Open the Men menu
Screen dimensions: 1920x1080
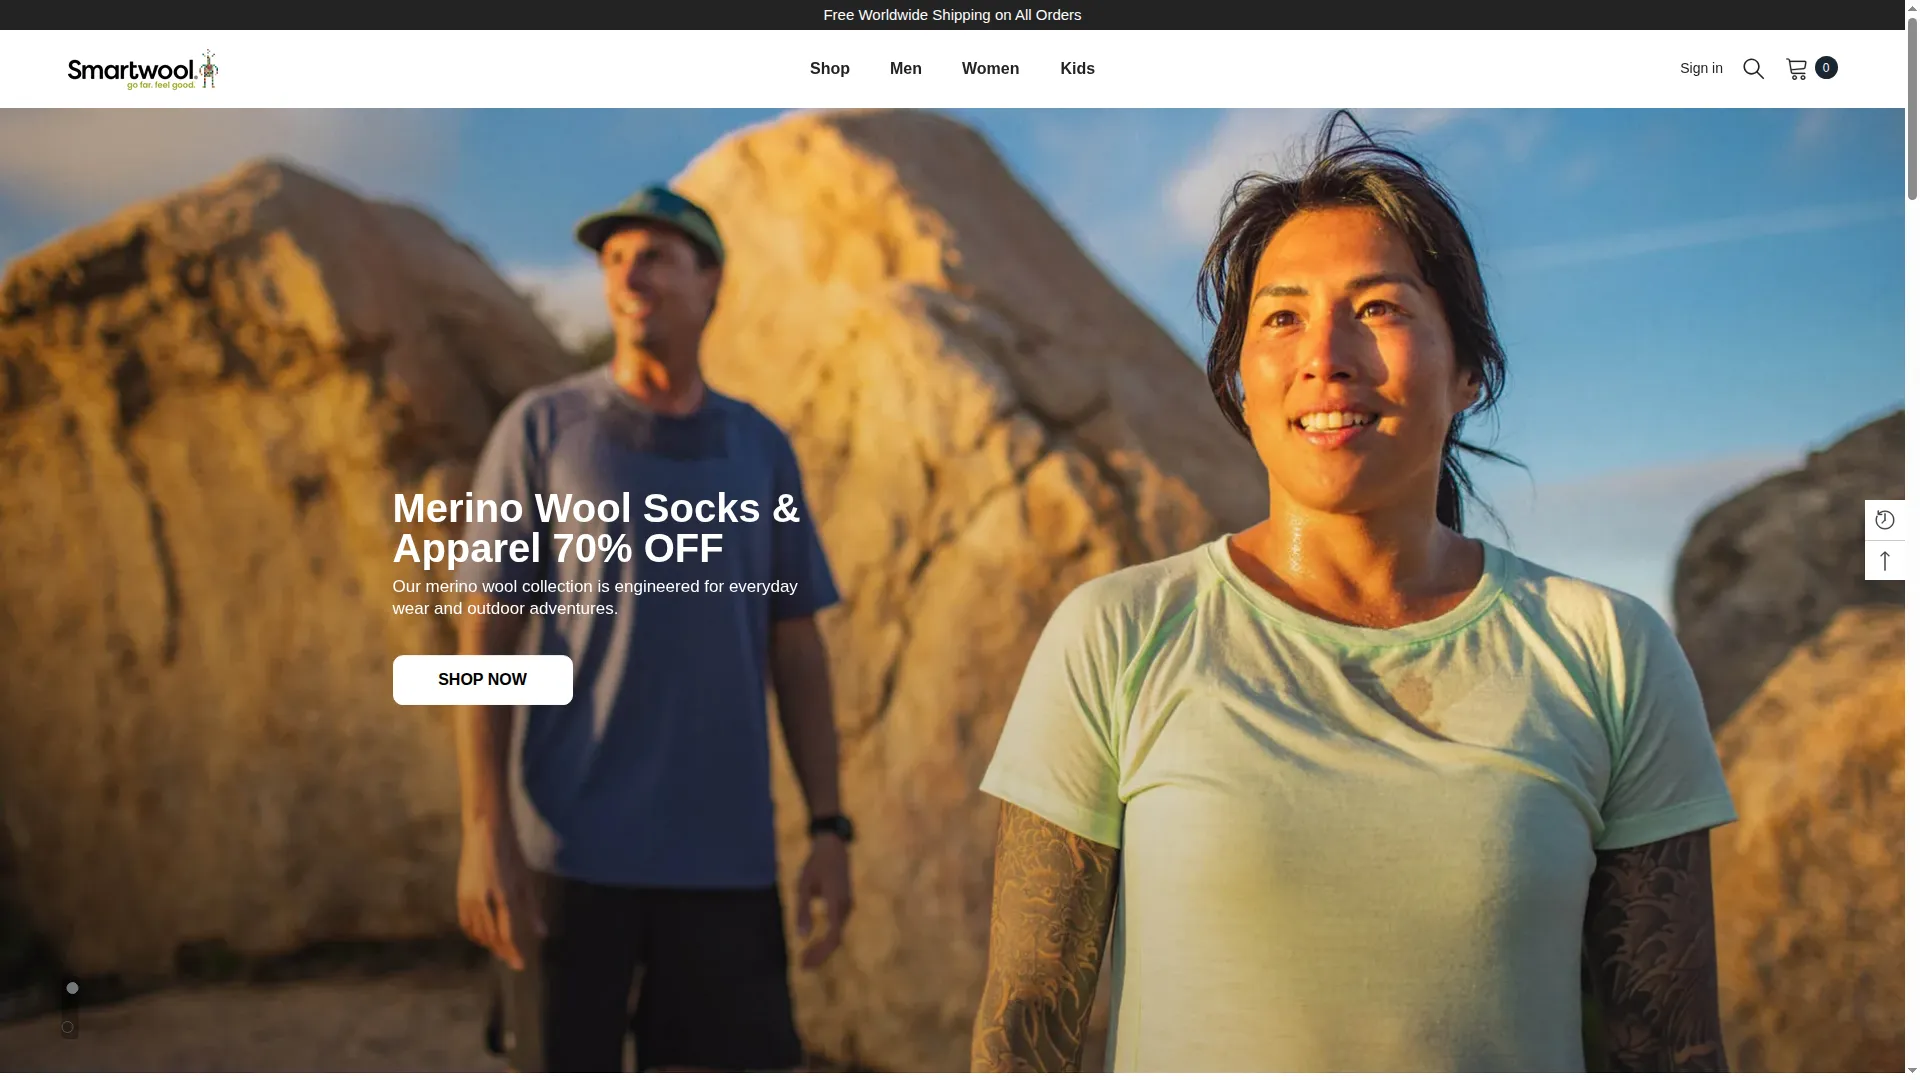click(x=906, y=69)
